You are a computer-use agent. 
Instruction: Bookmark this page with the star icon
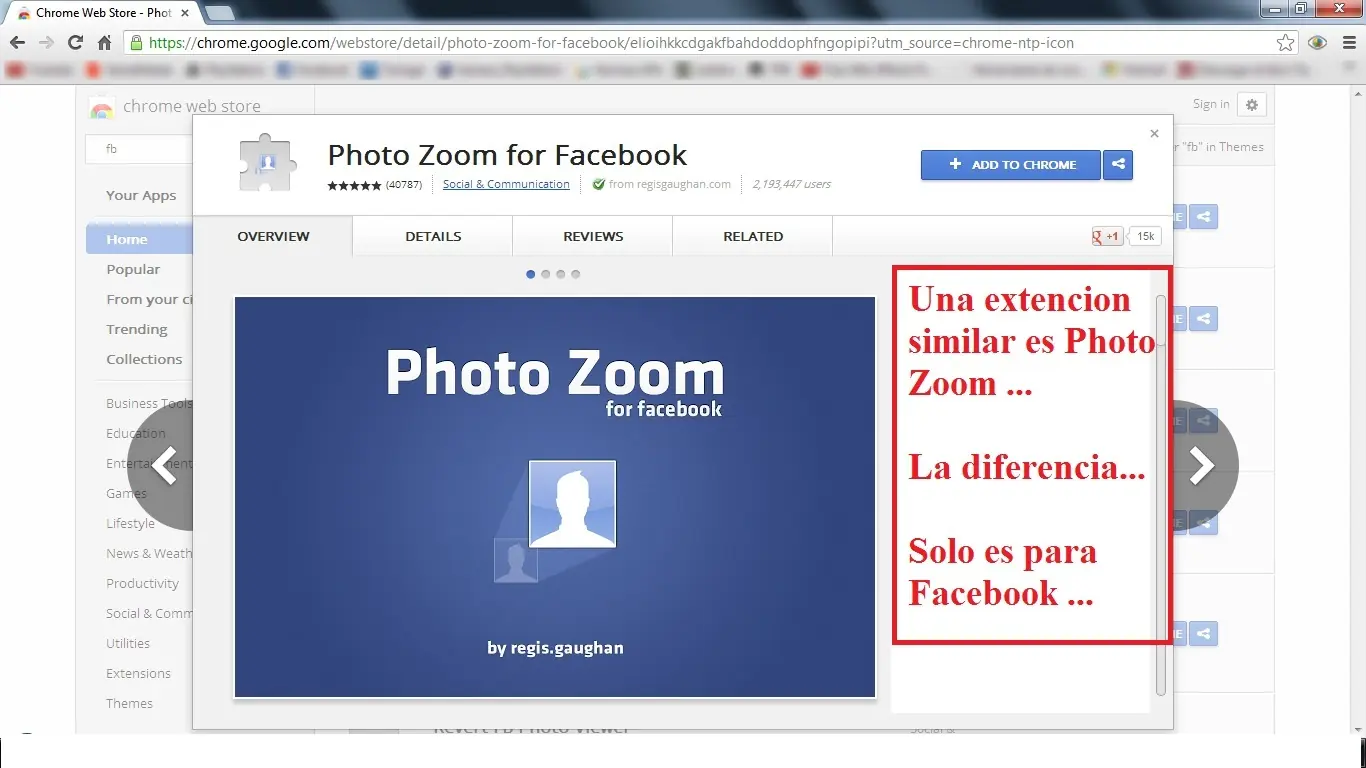coord(1286,43)
